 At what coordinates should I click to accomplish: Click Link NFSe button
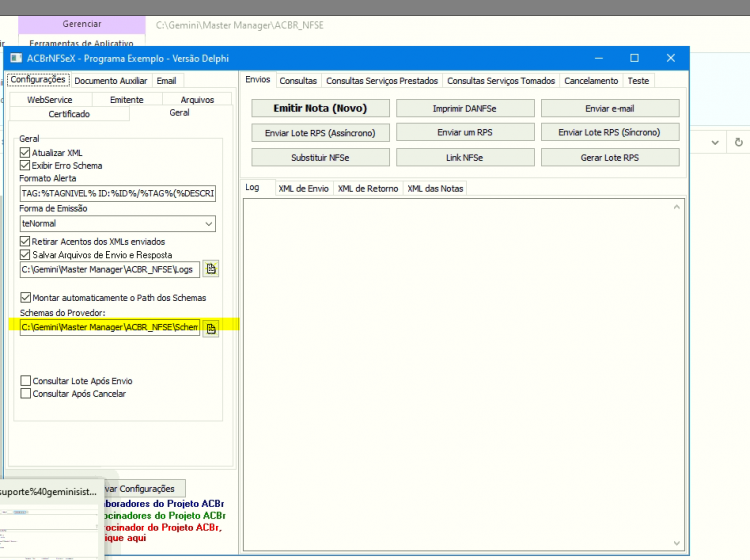[x=465, y=157]
